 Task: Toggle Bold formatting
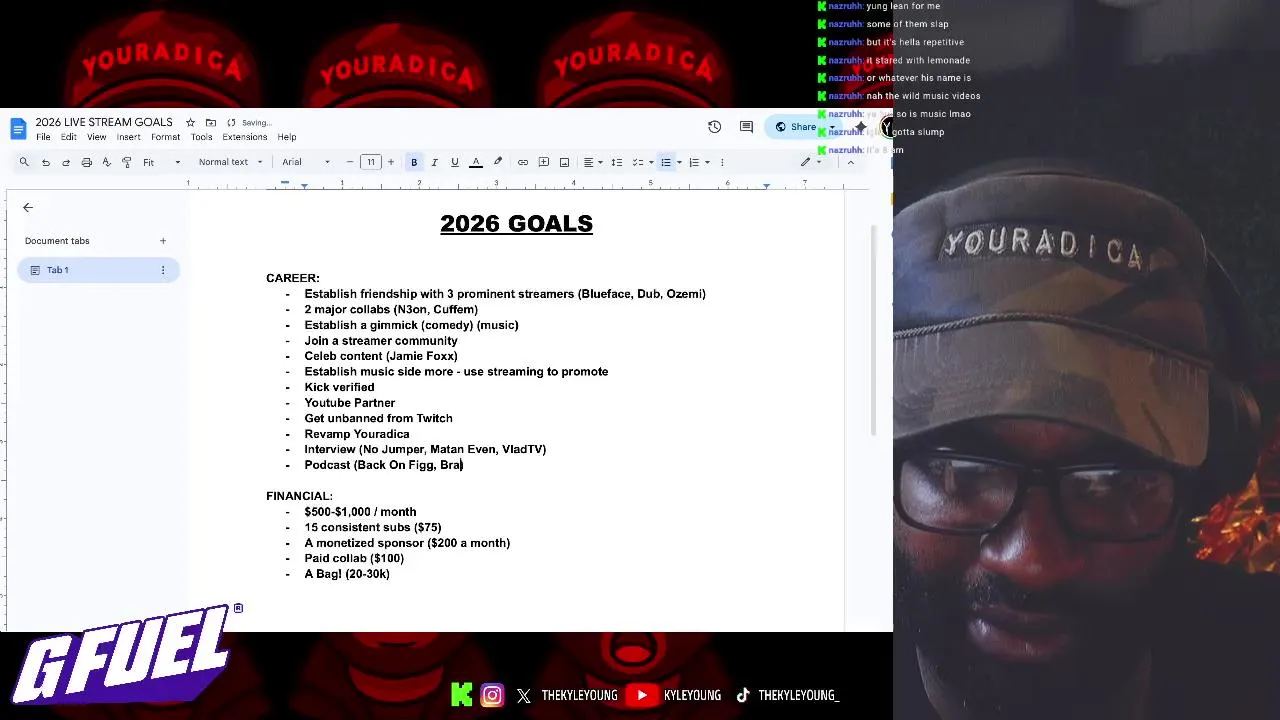(414, 162)
